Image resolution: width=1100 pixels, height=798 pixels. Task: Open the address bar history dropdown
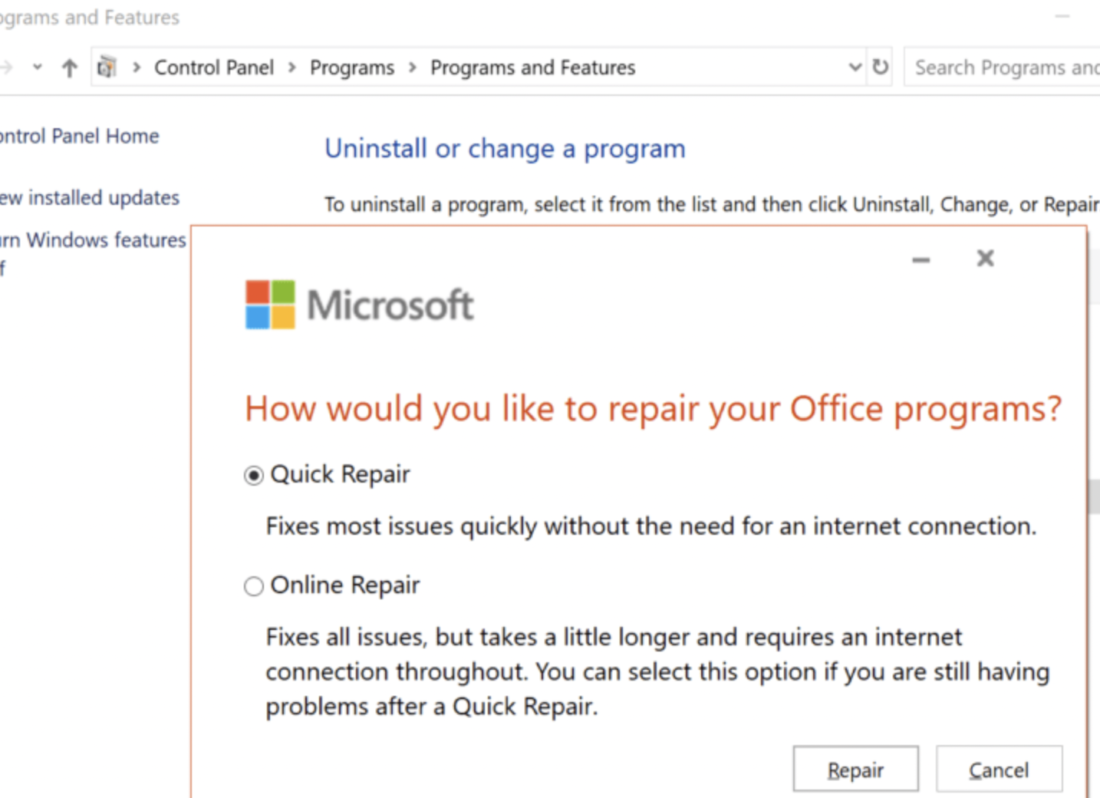pos(855,66)
